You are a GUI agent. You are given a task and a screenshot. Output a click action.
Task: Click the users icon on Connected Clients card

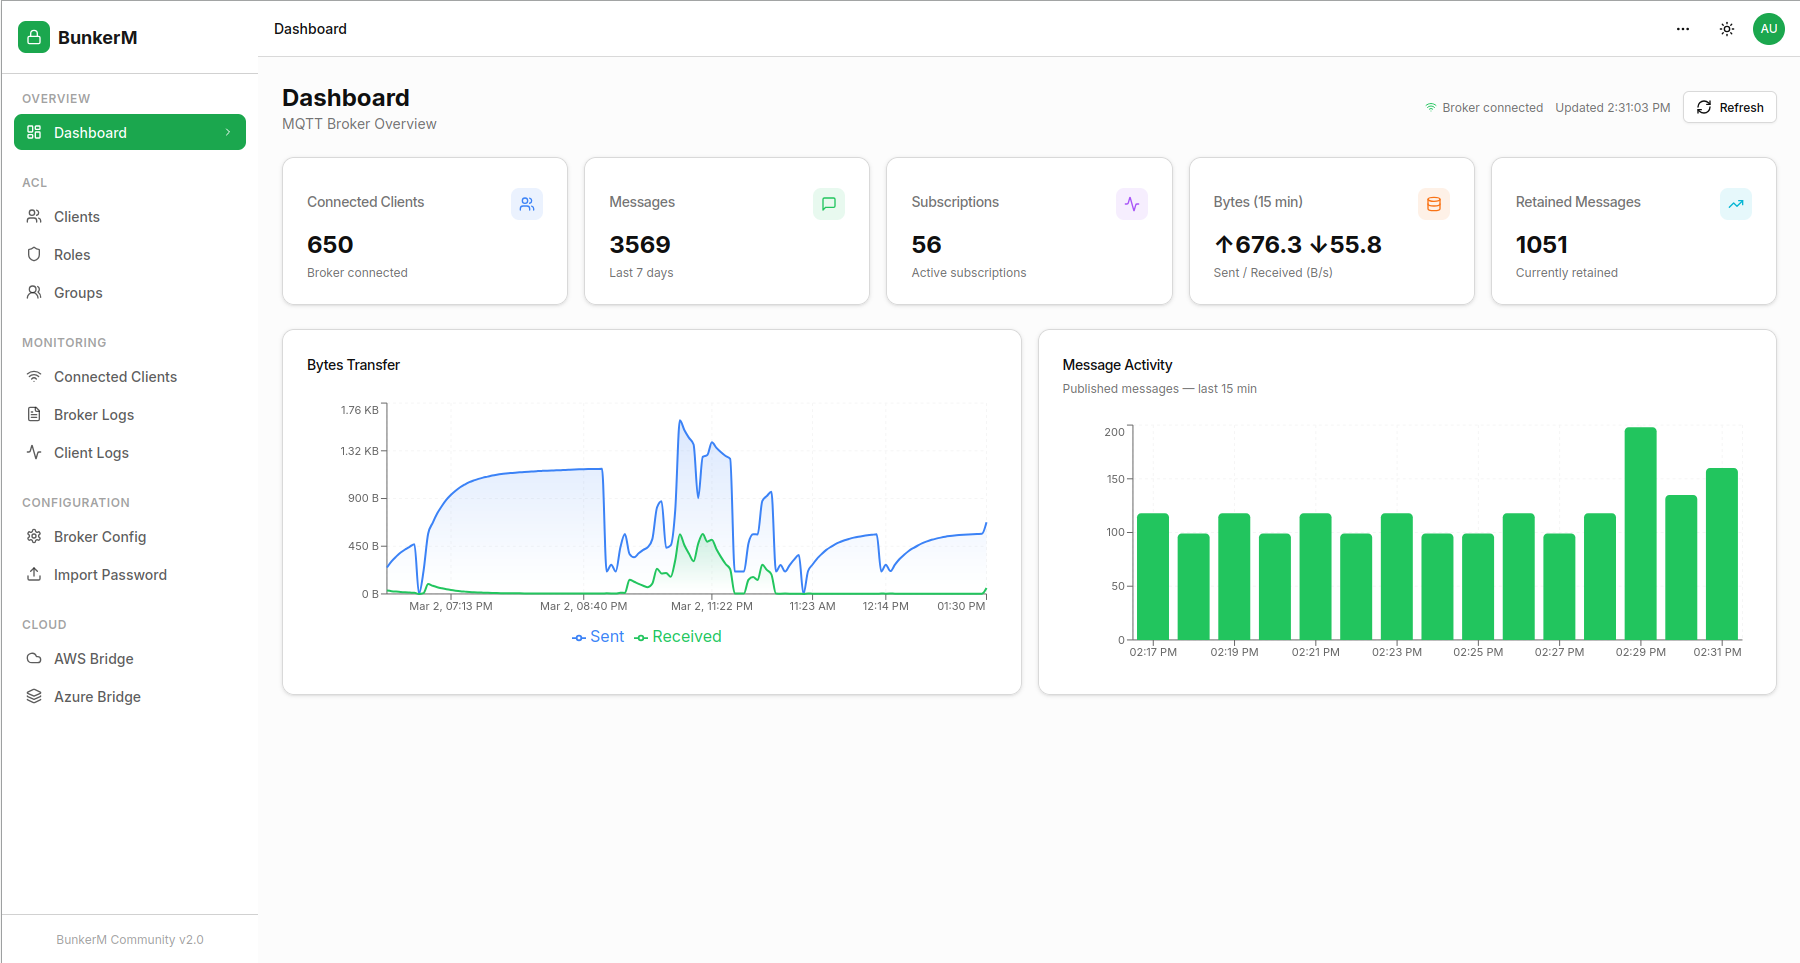coord(527,204)
